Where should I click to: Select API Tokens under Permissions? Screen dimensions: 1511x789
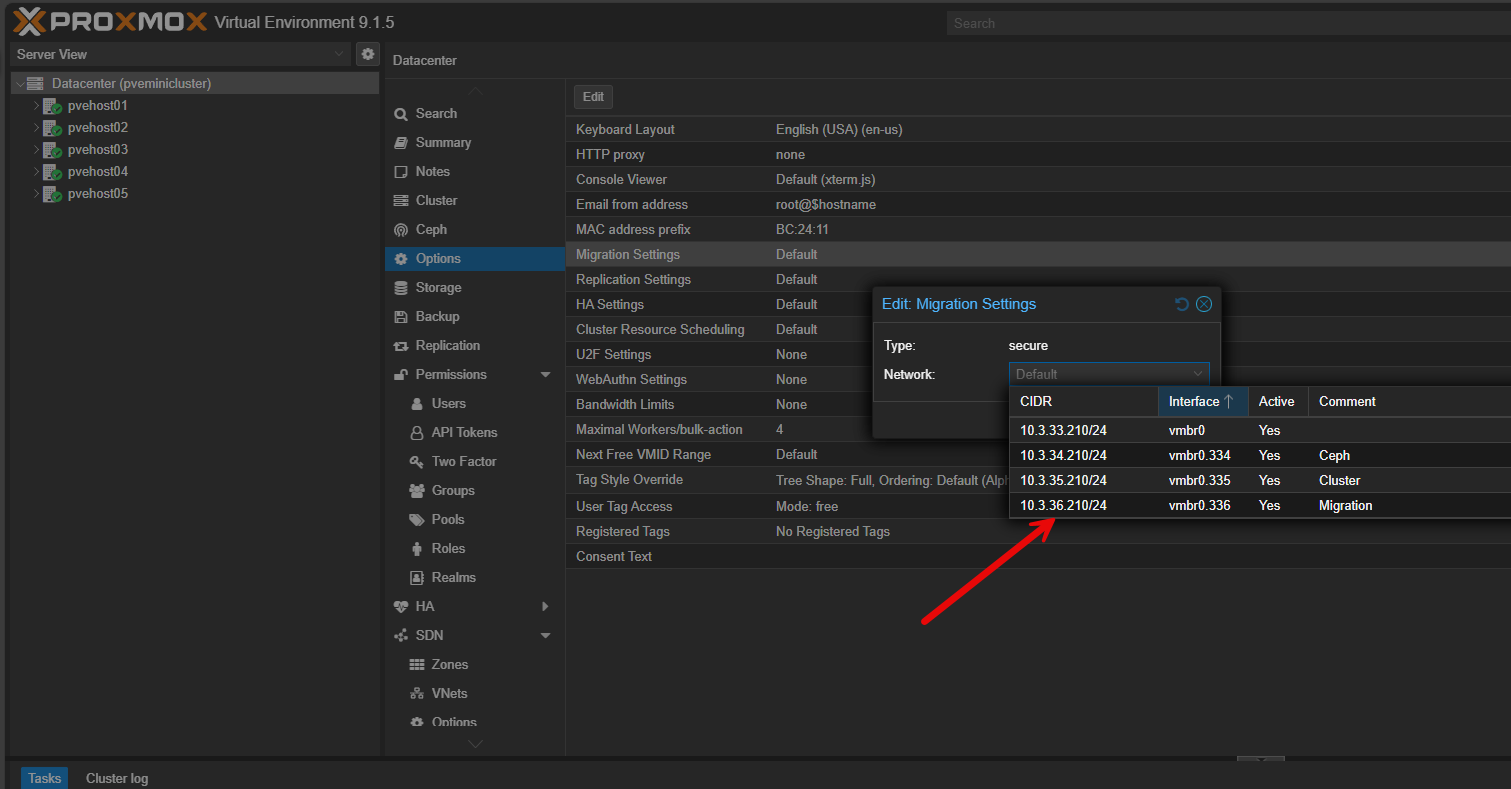(x=464, y=432)
